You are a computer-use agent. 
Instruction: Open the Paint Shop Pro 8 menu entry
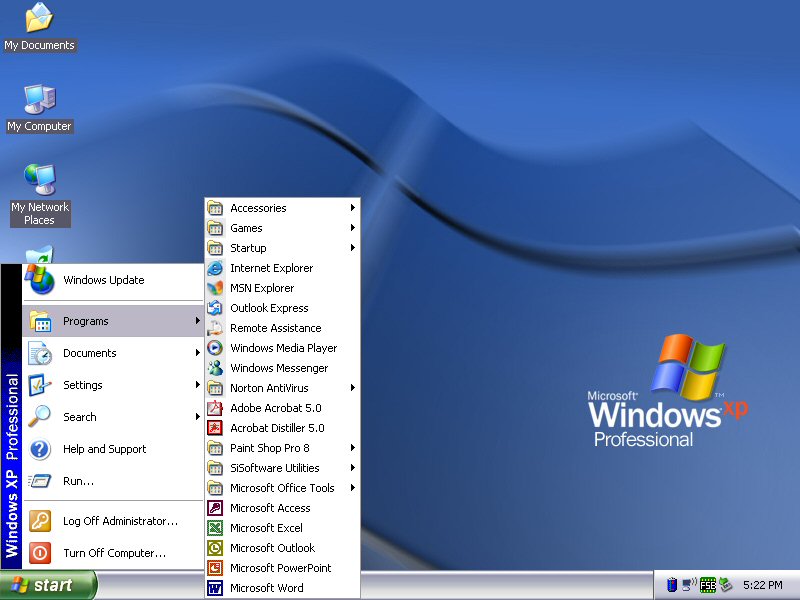click(282, 448)
